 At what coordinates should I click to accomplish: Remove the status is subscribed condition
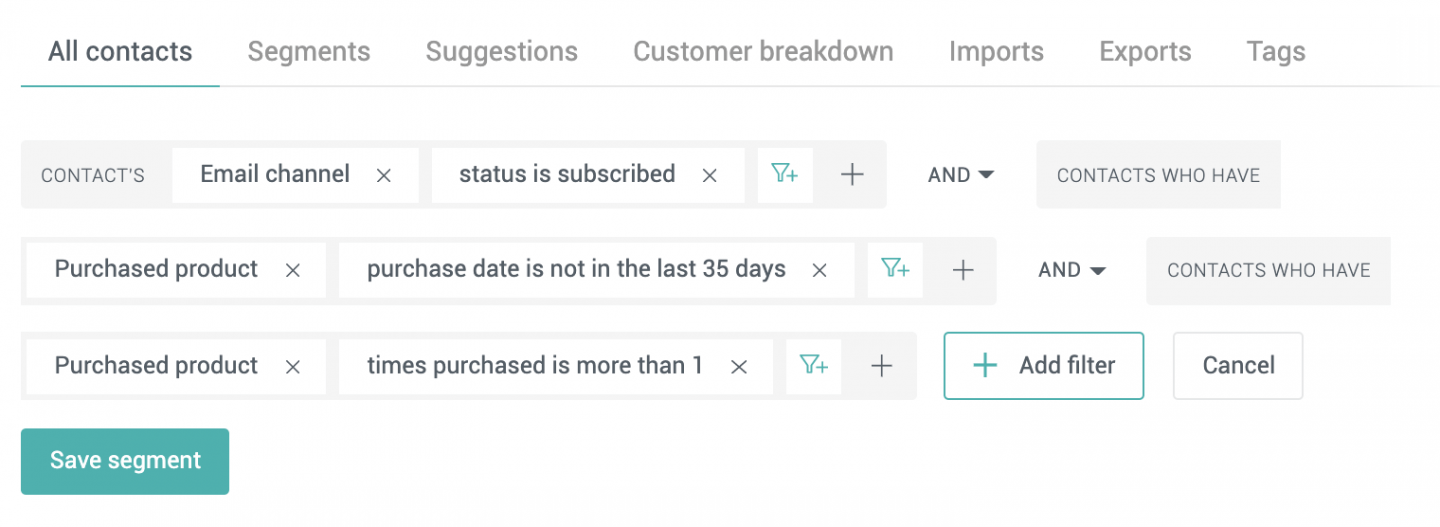point(709,175)
